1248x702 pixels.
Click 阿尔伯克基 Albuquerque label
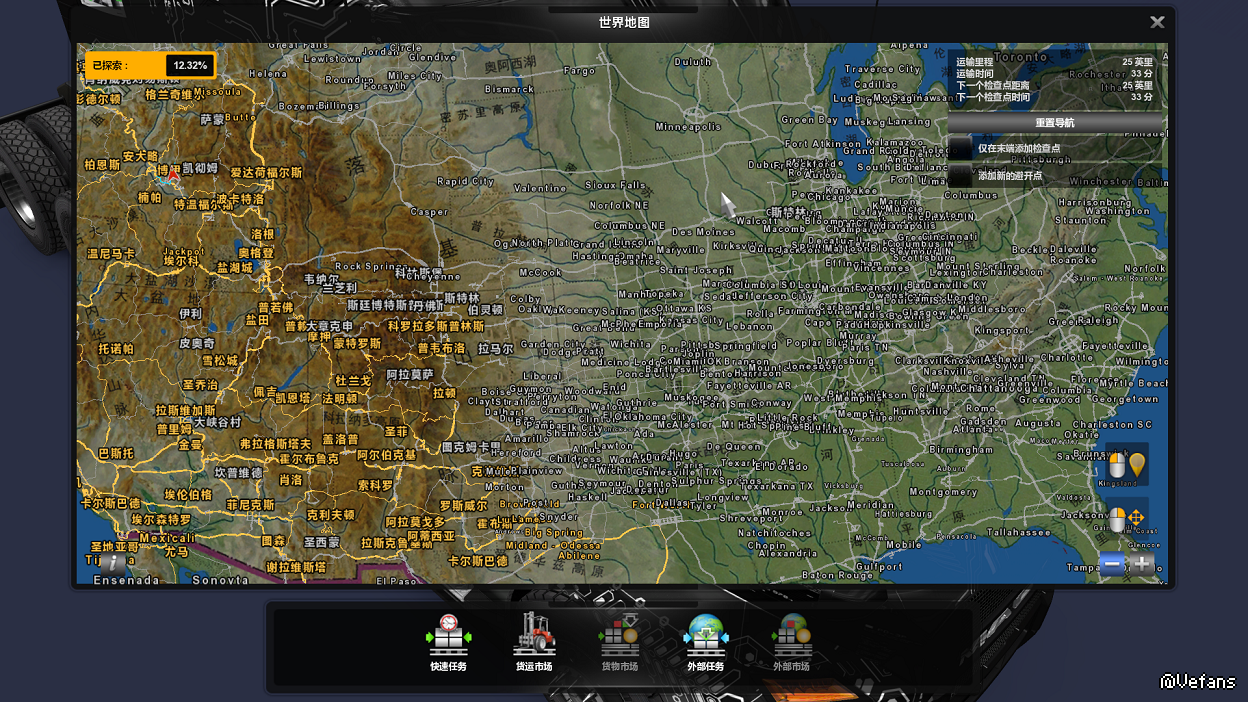(387, 455)
